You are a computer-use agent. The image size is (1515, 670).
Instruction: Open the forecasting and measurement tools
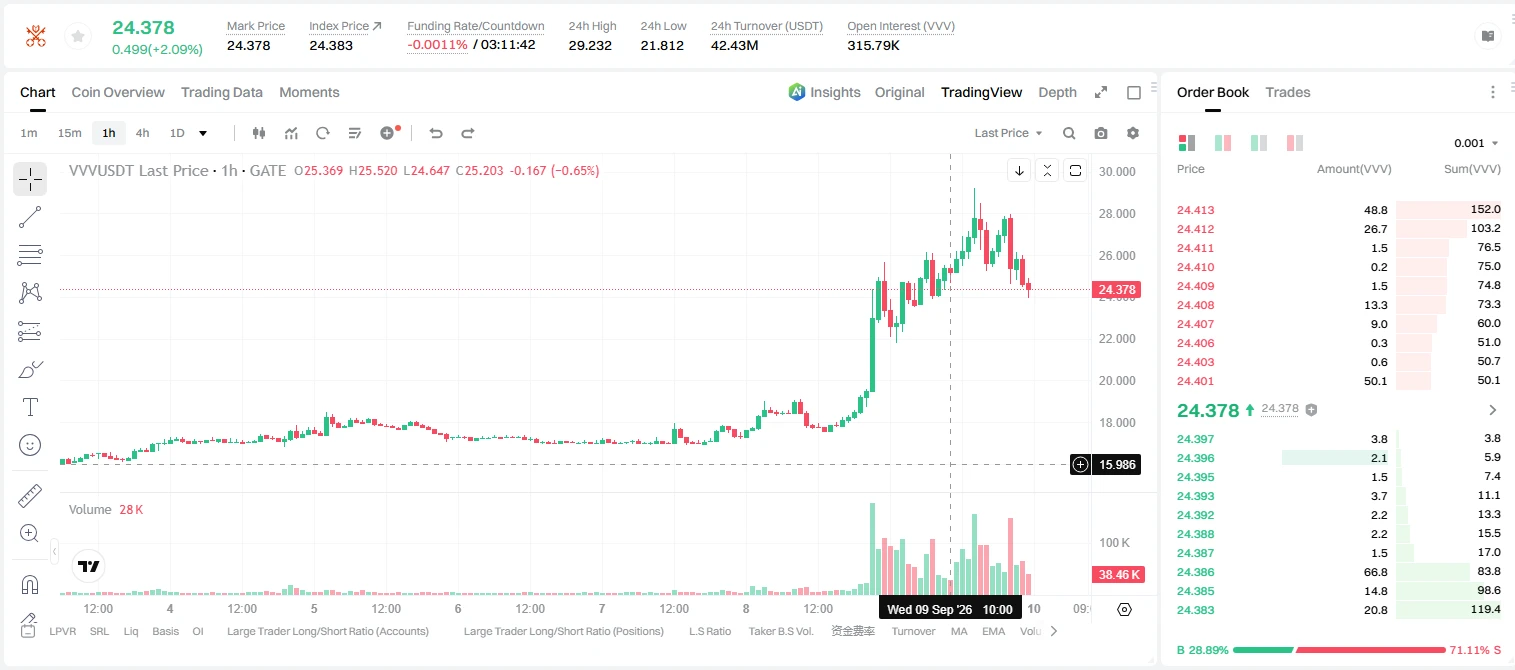point(30,331)
